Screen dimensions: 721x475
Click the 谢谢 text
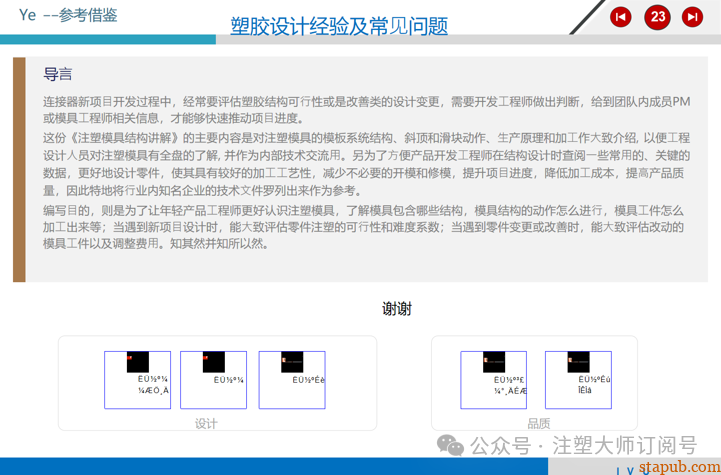[396, 309]
